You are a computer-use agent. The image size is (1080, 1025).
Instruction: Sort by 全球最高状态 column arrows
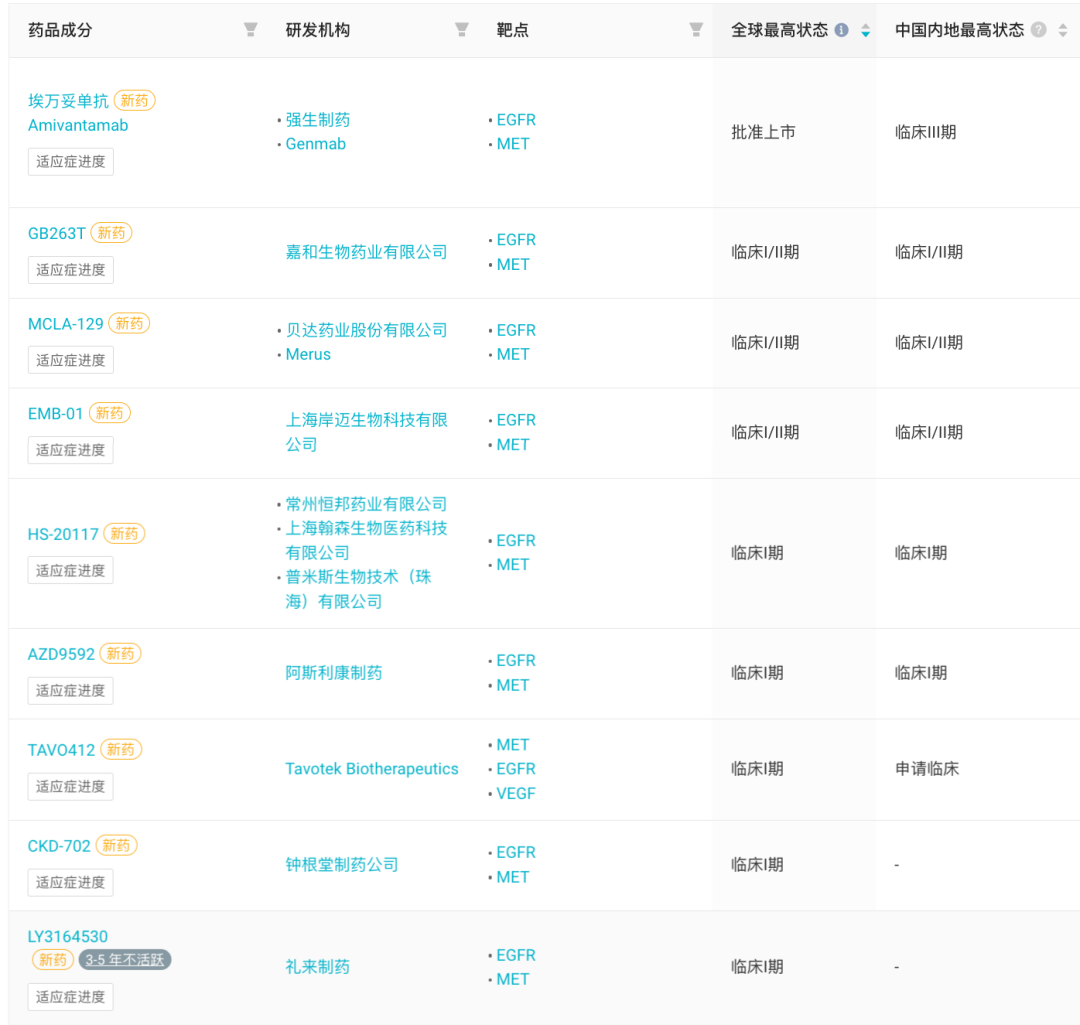click(866, 30)
